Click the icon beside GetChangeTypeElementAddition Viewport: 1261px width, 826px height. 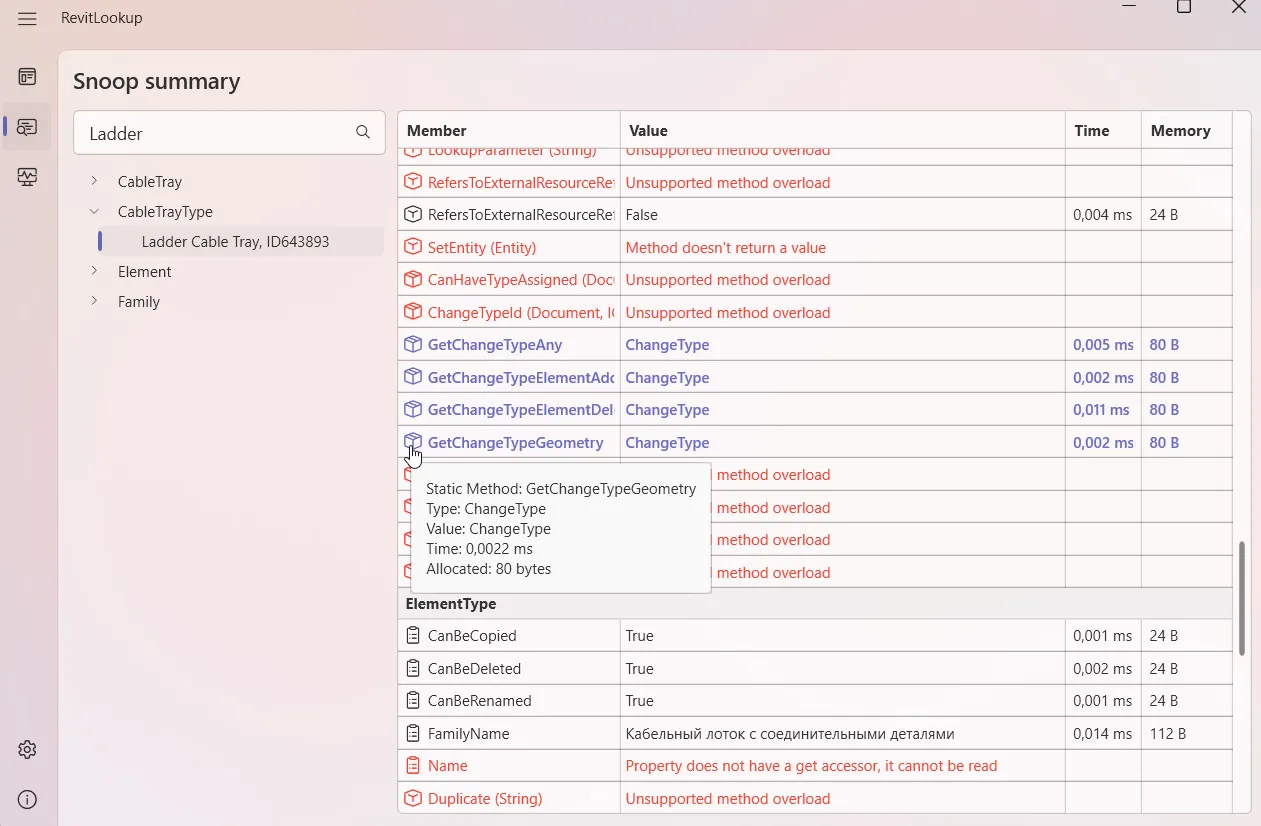click(412, 377)
